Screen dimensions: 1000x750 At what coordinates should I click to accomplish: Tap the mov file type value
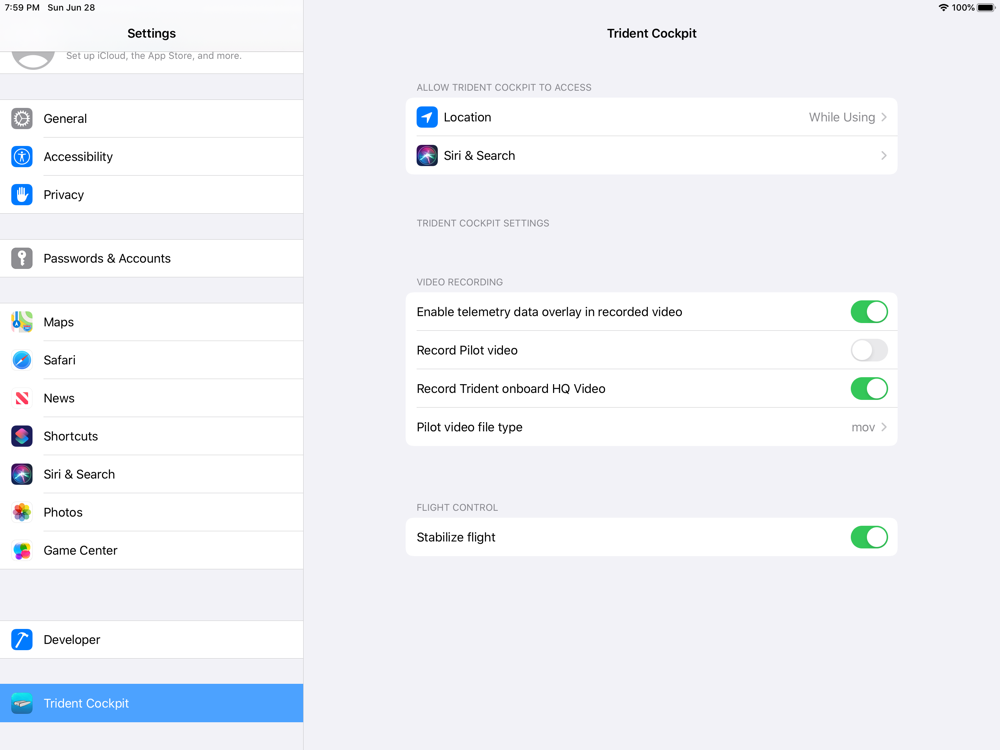click(x=863, y=427)
